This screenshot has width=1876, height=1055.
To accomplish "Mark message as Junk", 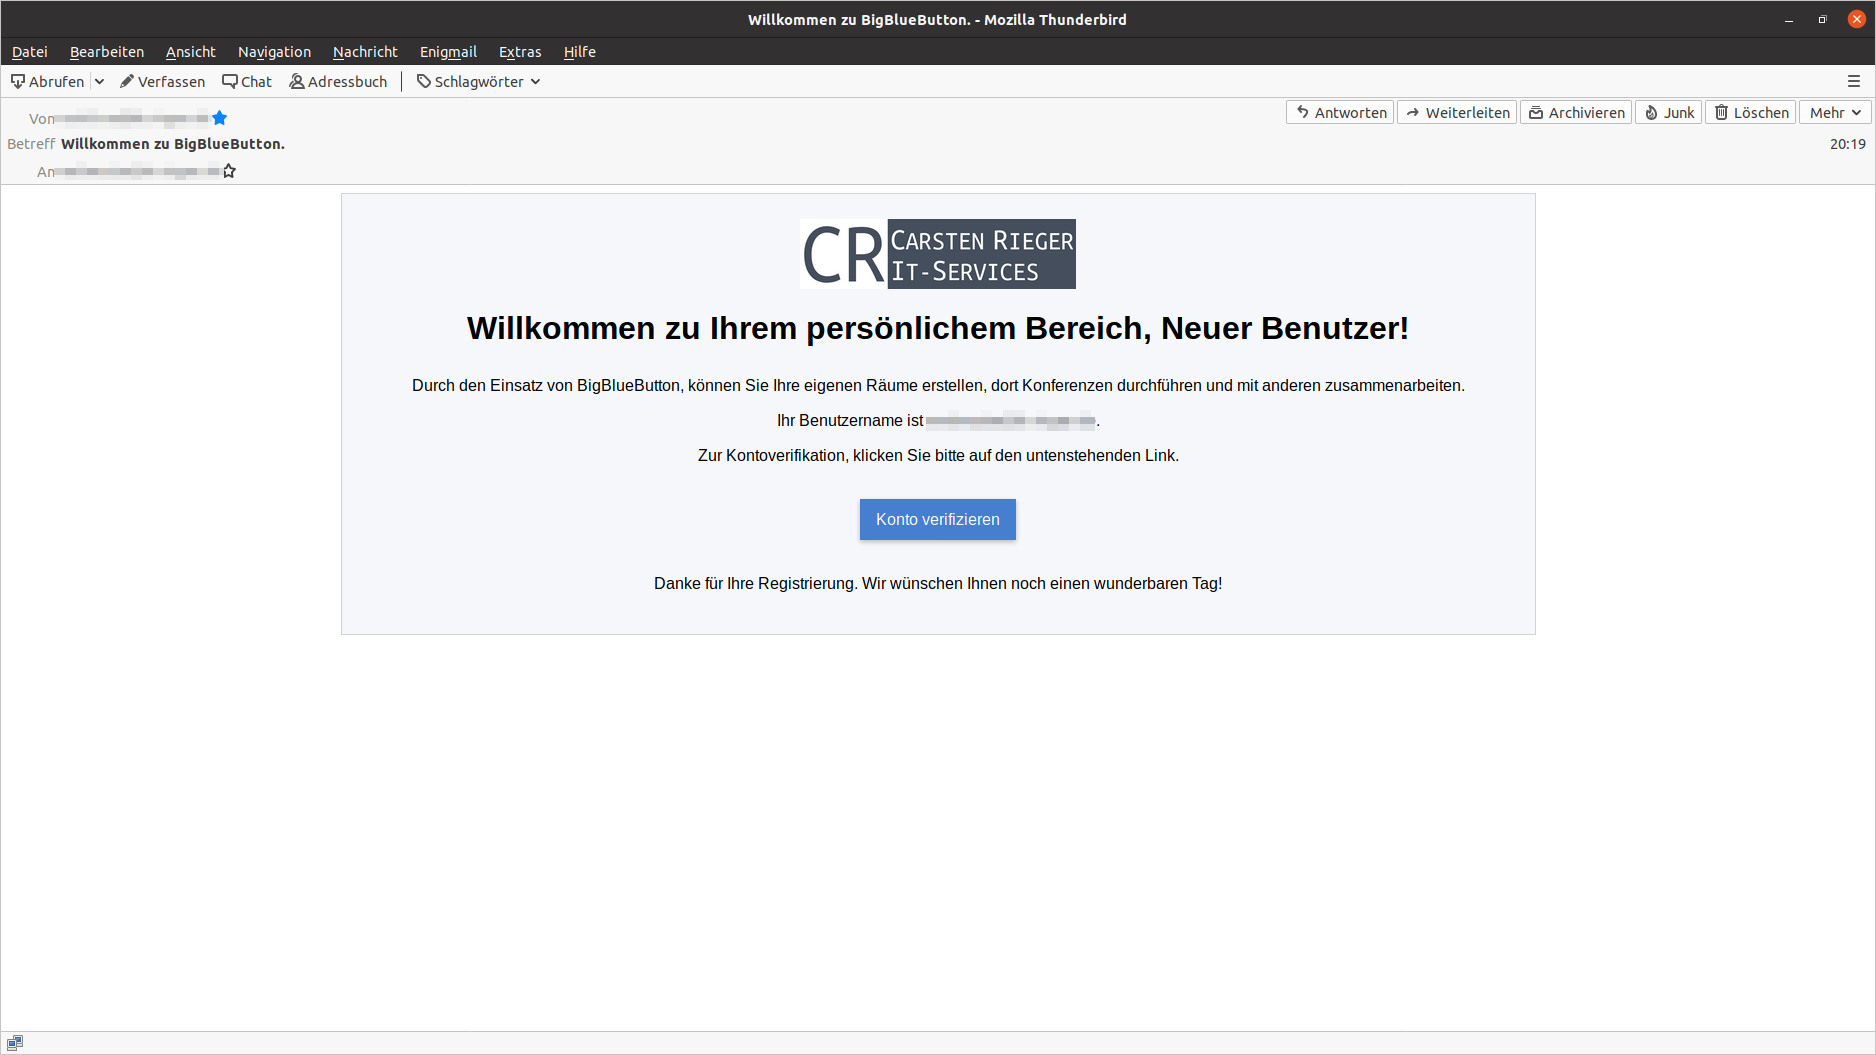I will (x=1669, y=113).
